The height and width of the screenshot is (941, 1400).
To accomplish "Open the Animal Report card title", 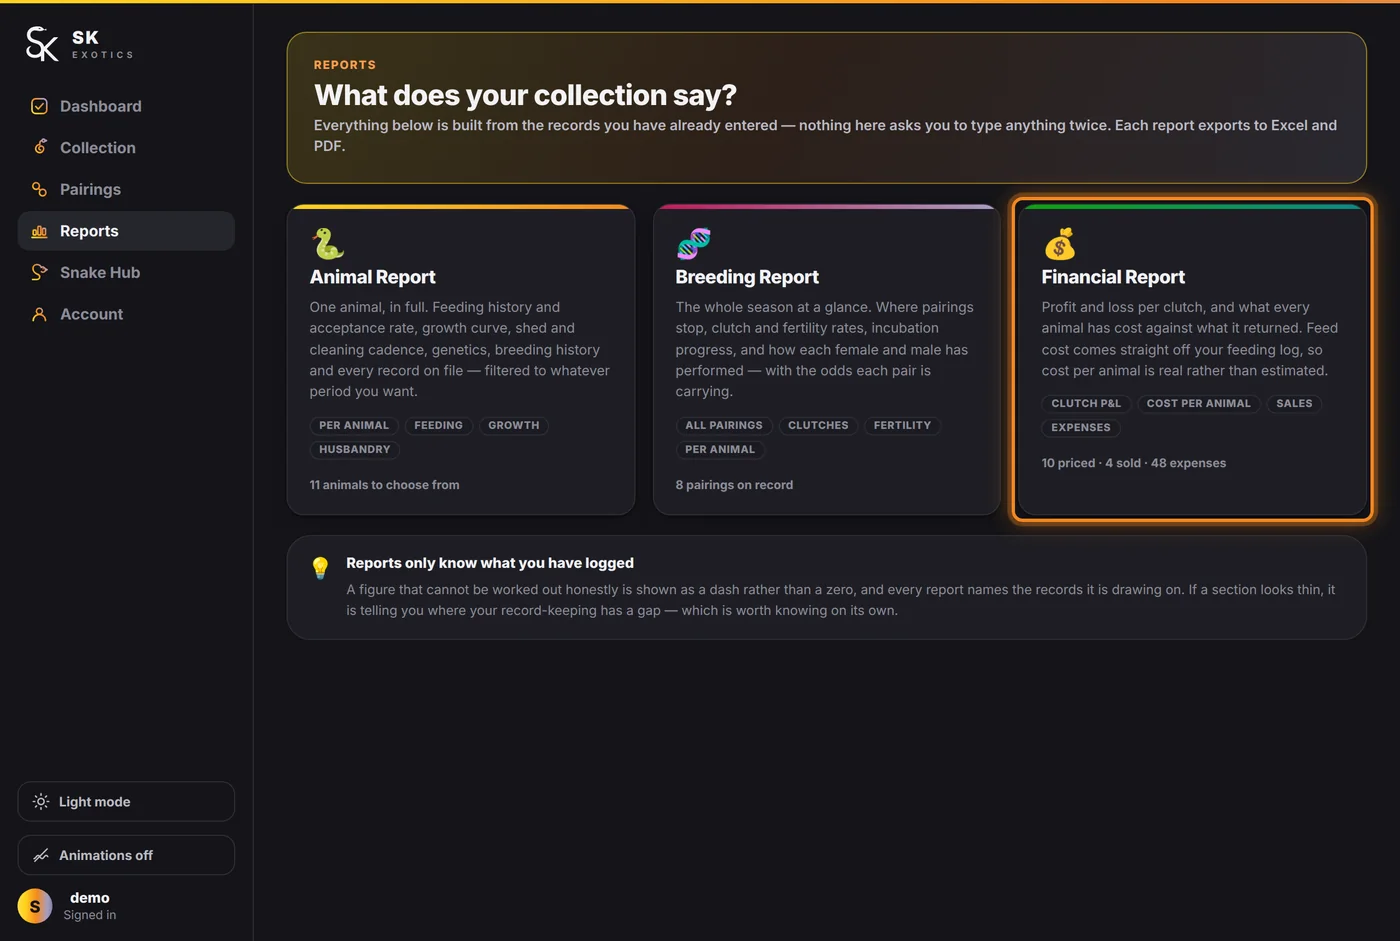I will [372, 277].
